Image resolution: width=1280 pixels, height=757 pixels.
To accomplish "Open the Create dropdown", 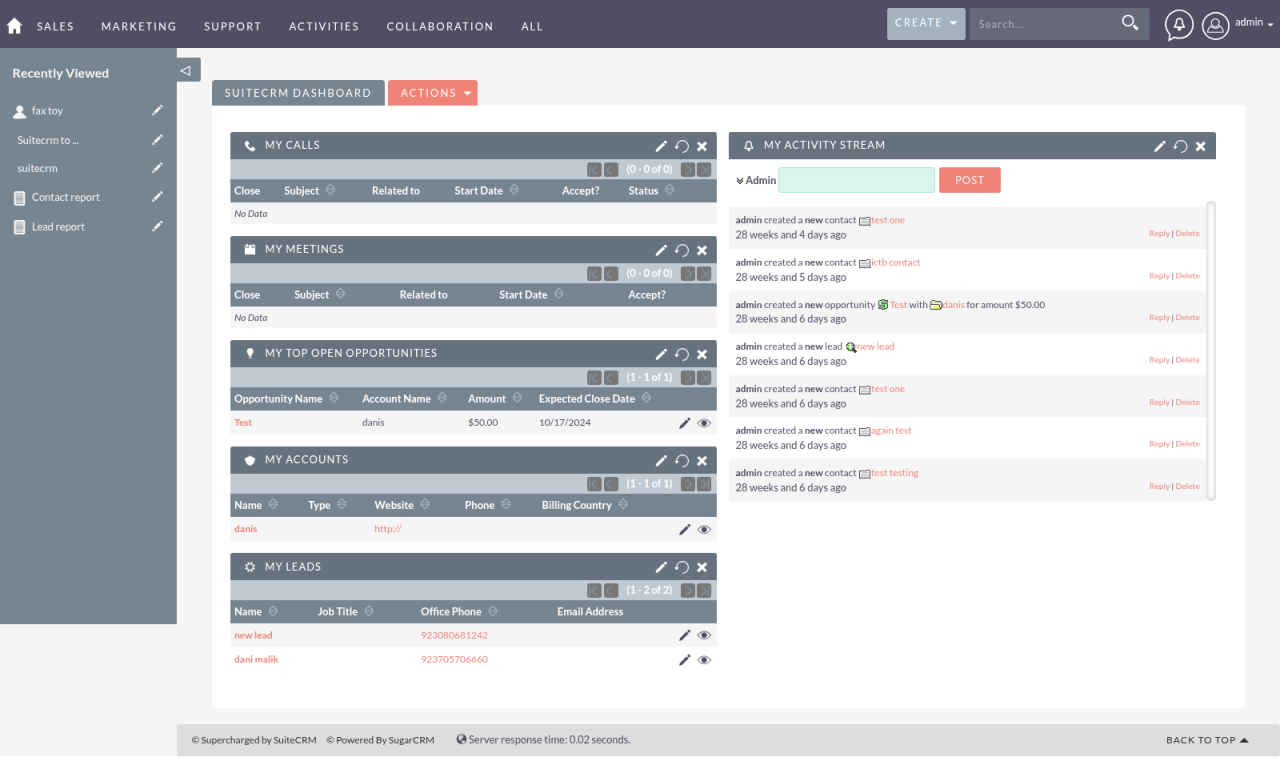I will [x=925, y=23].
